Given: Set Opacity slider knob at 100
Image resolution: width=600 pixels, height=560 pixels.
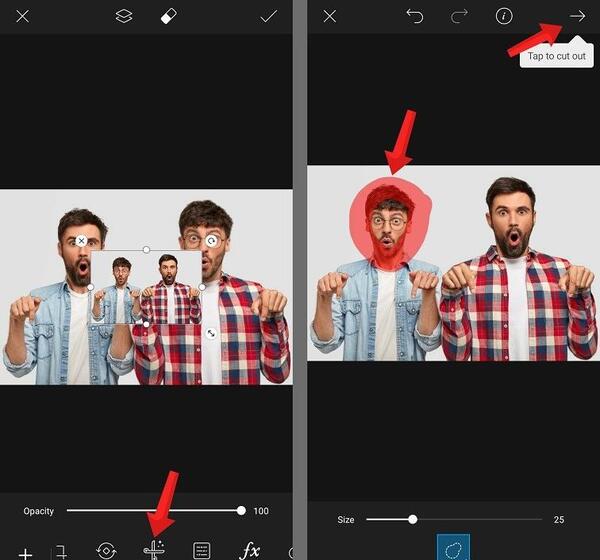Looking at the screenshot, I should [x=241, y=510].
